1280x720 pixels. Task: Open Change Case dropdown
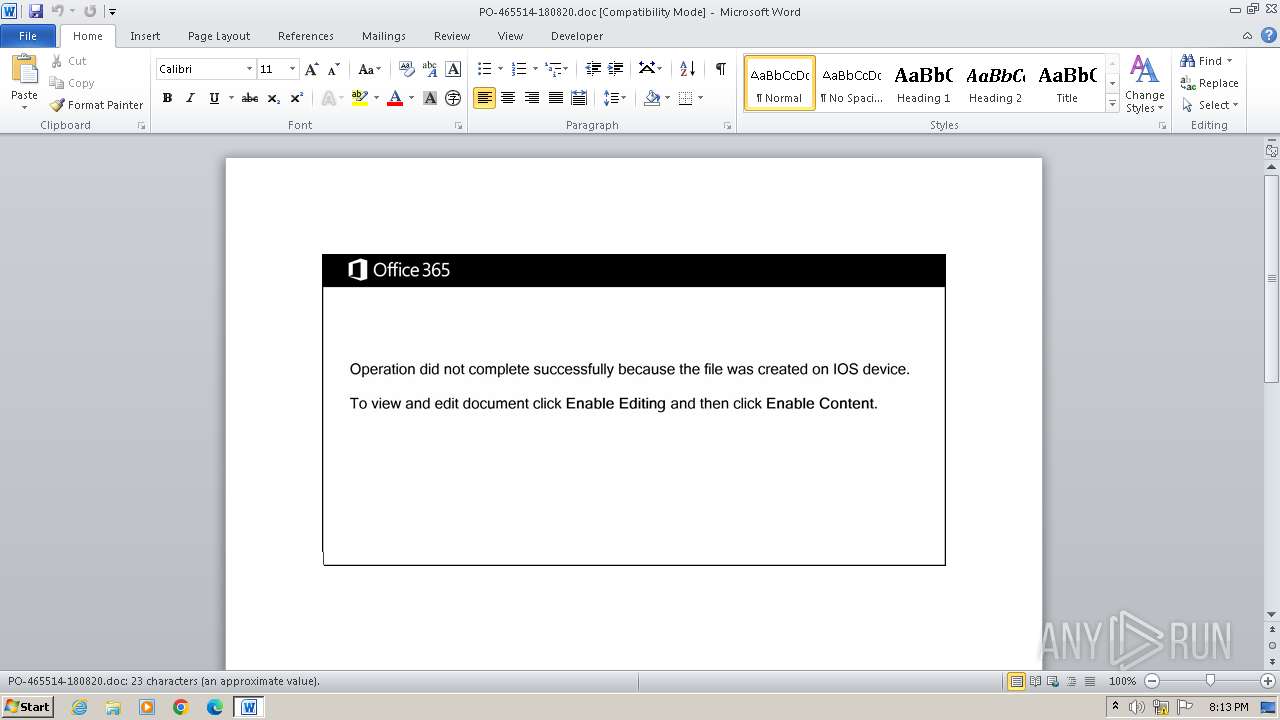(369, 69)
